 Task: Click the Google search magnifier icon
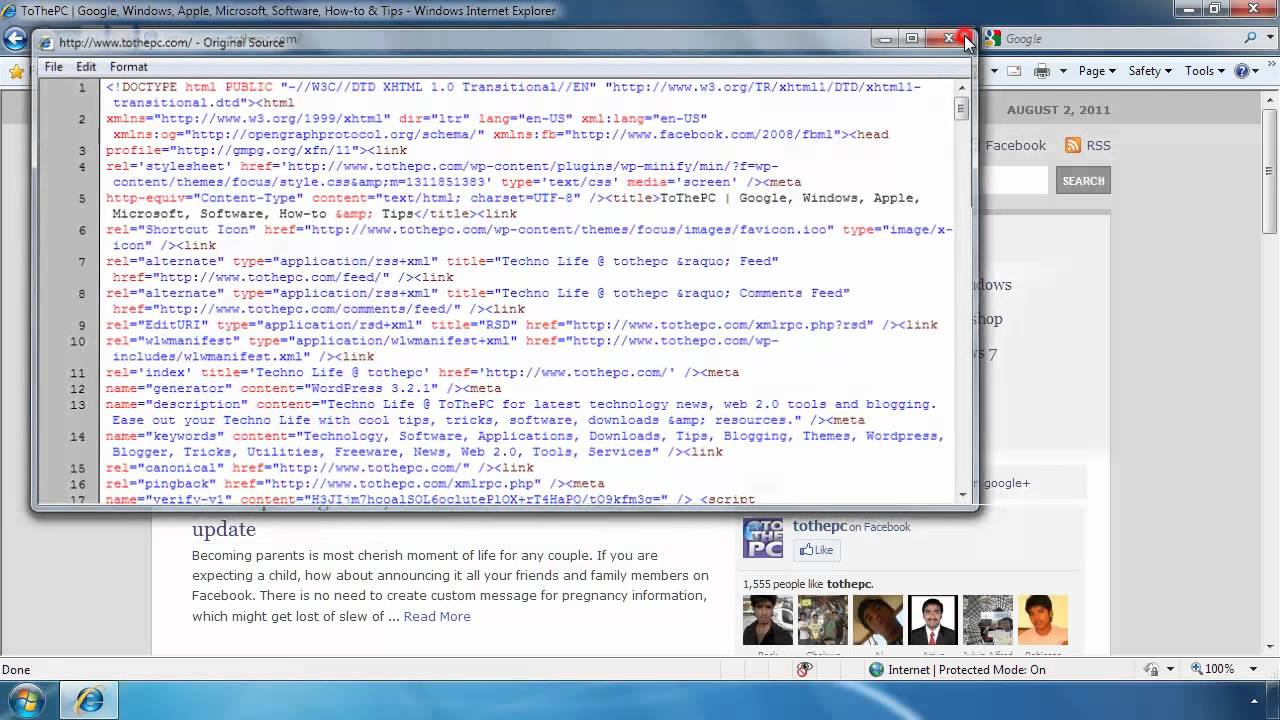click(1251, 38)
